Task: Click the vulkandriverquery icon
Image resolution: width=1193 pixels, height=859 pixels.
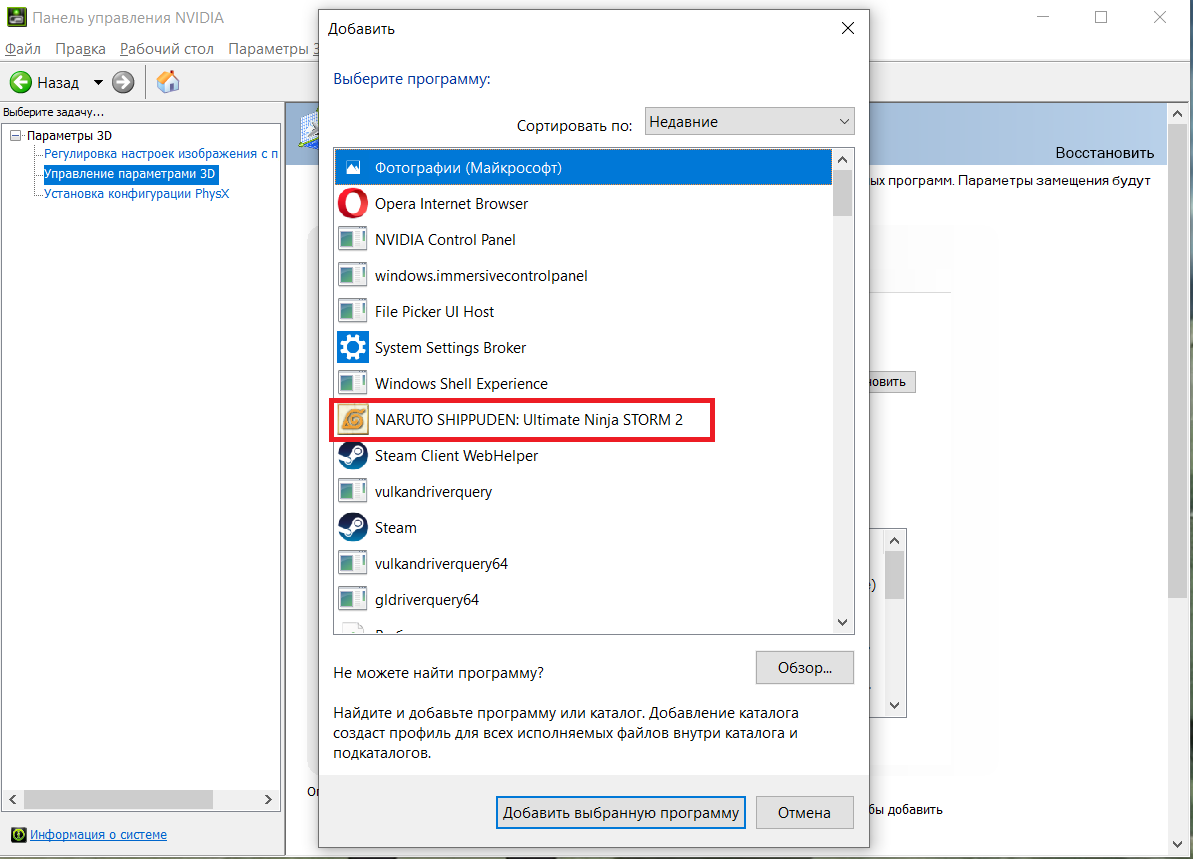Action: pyautogui.click(x=353, y=492)
